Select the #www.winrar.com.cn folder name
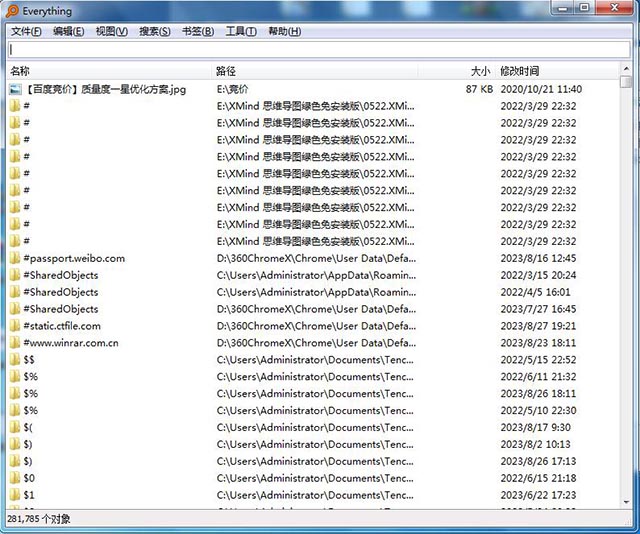 tap(71, 343)
